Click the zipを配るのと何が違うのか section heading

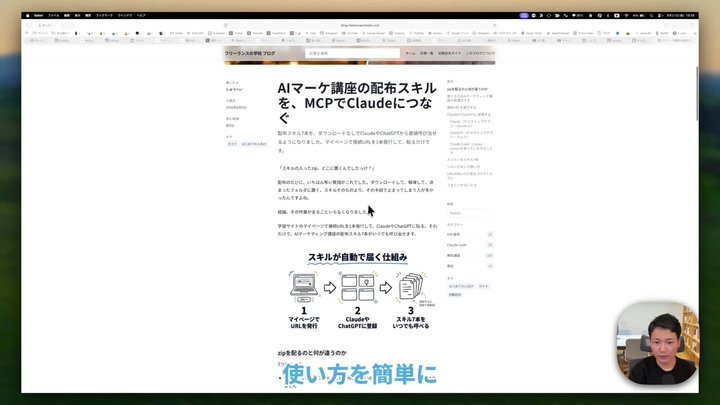(x=312, y=353)
